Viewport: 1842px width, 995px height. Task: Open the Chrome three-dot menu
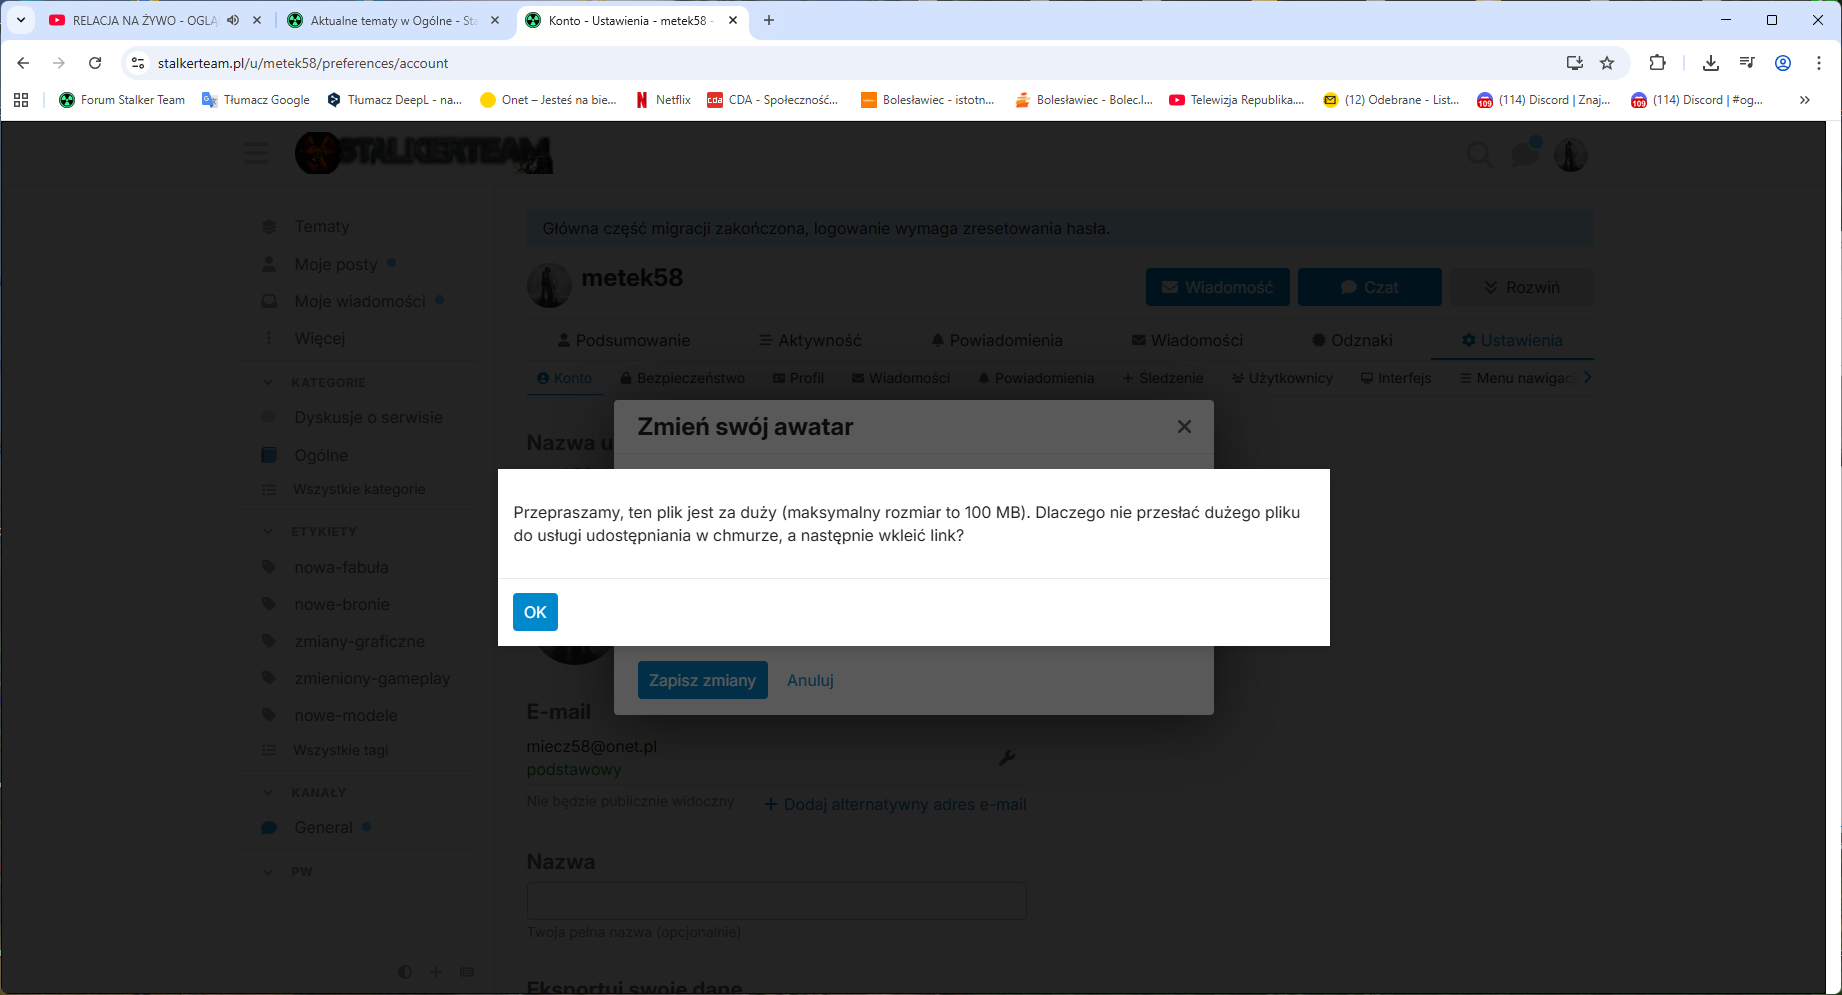(1819, 63)
